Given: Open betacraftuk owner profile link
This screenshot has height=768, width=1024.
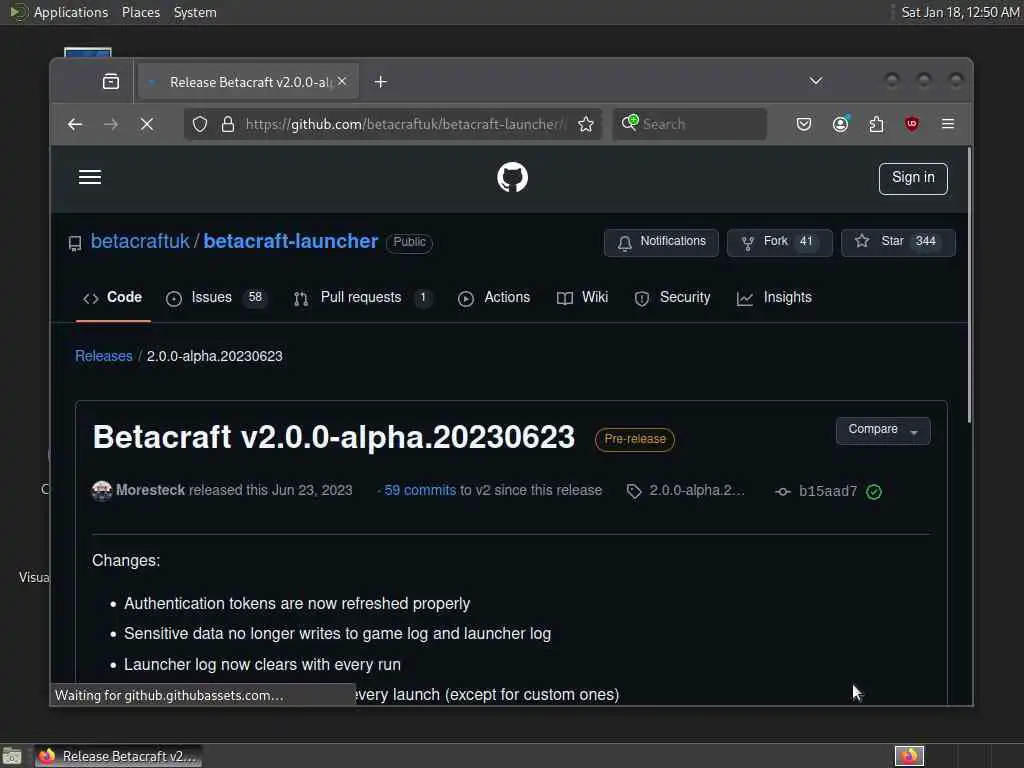Looking at the screenshot, I should tap(140, 242).
